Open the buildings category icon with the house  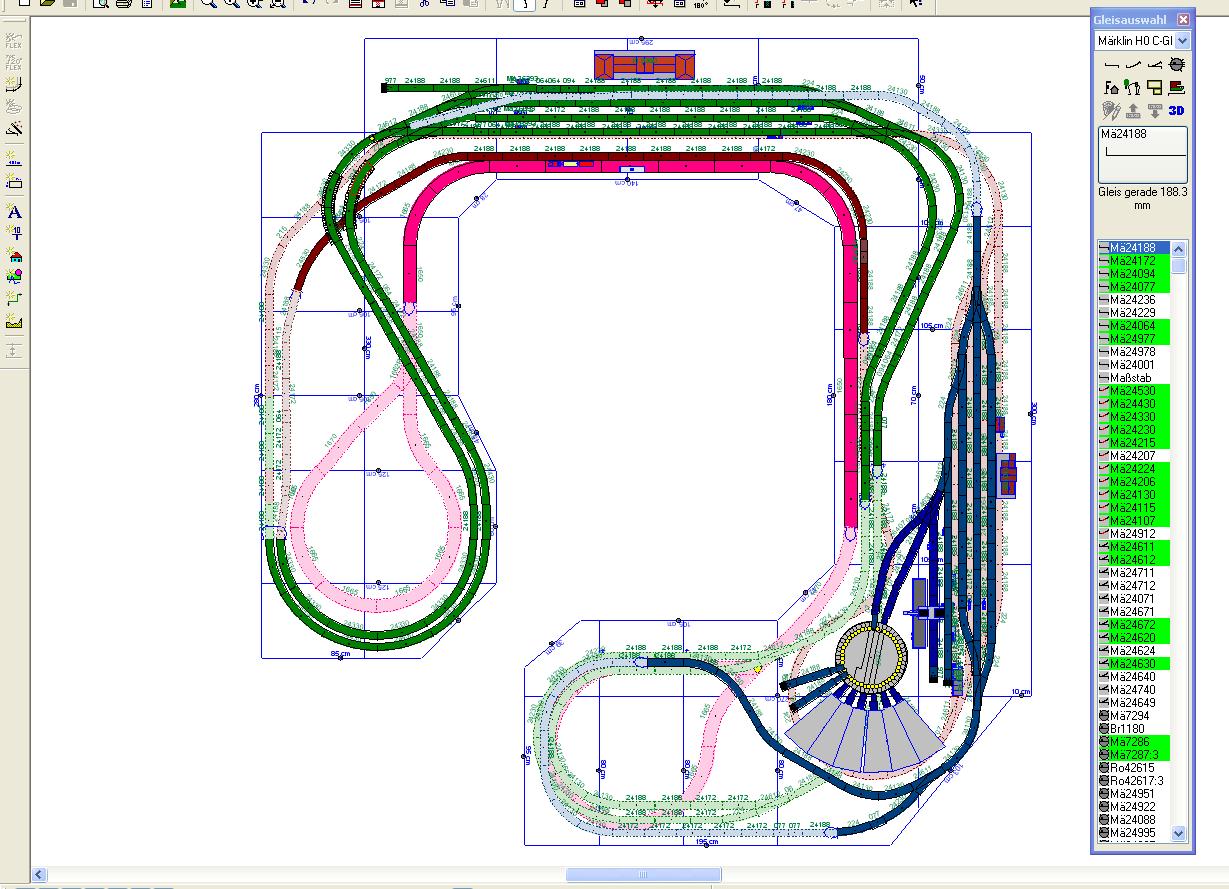click(1110, 87)
